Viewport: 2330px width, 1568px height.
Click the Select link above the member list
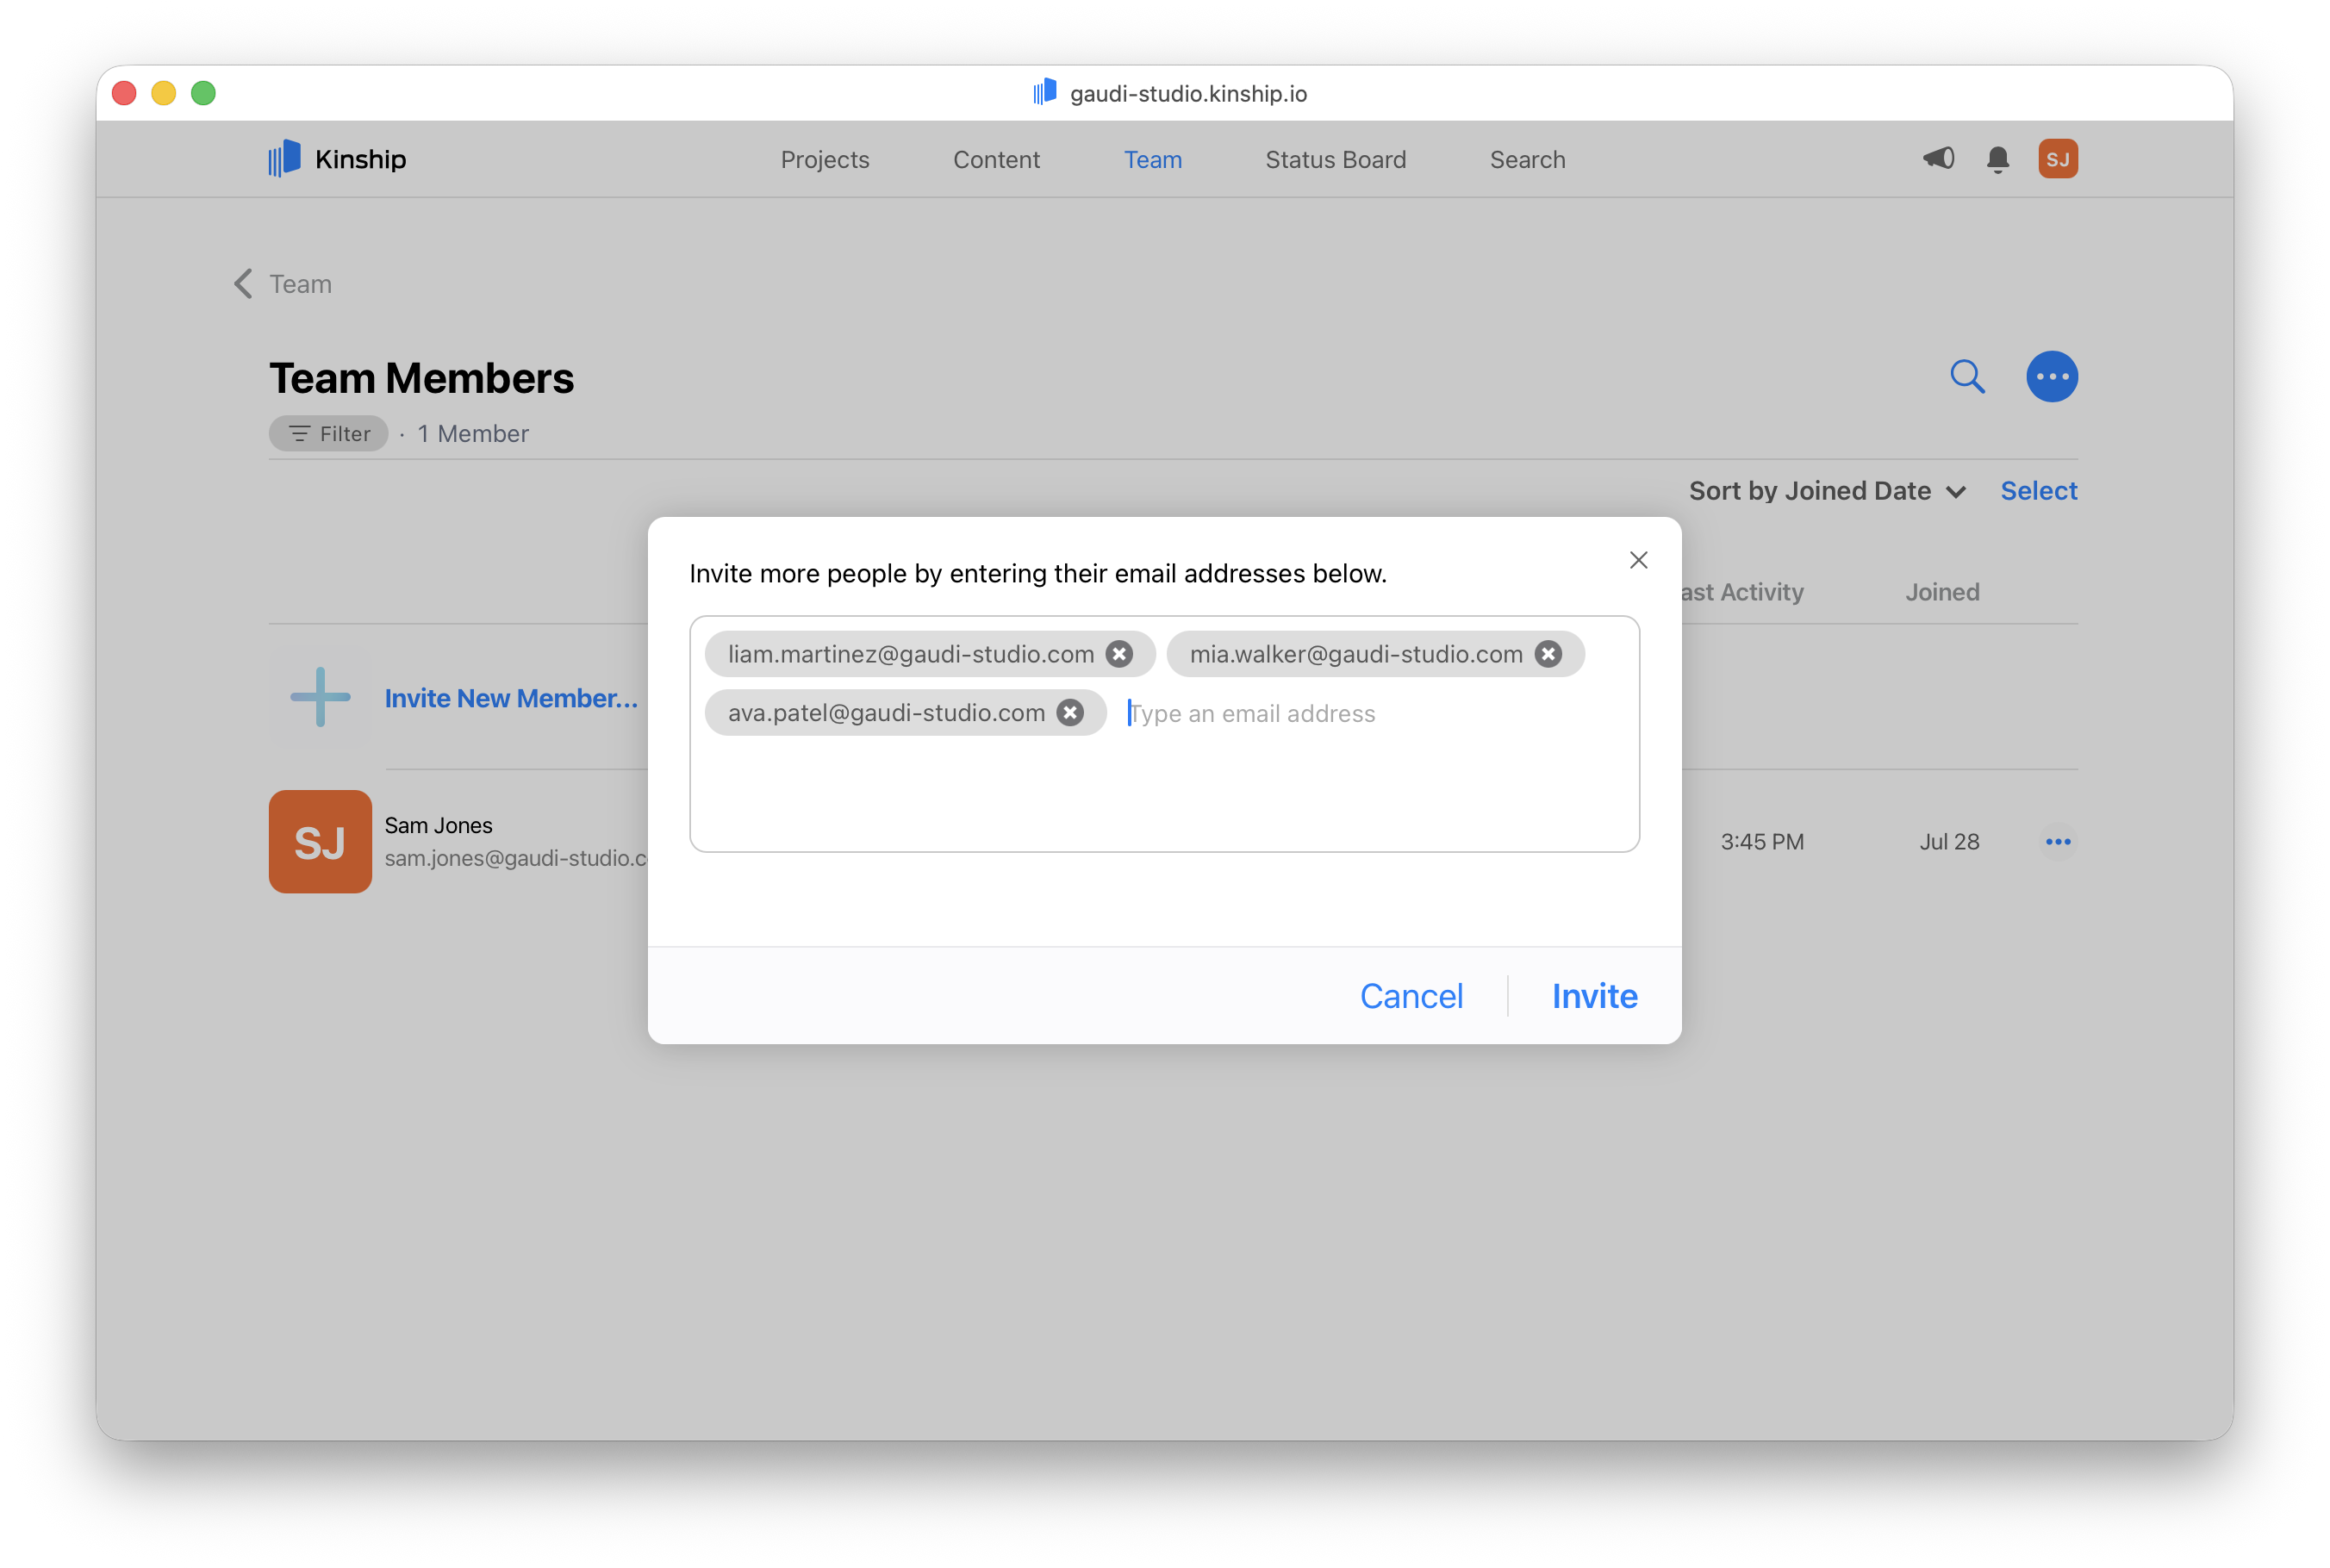pyautogui.click(x=2038, y=491)
